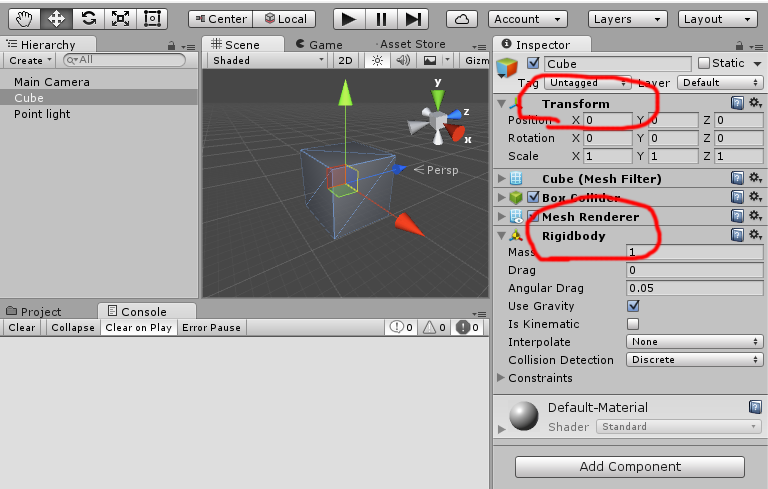Switch to the Project tab
This screenshot has height=489, width=768.
pyautogui.click(x=34, y=312)
